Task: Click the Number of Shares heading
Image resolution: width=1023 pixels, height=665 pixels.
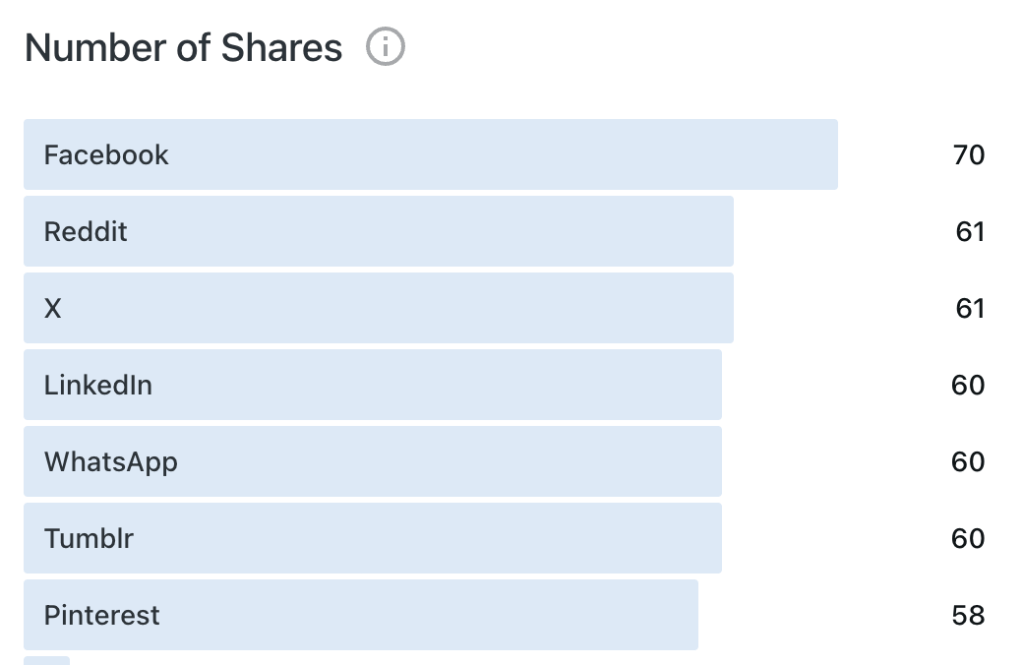Action: pyautogui.click(x=183, y=47)
